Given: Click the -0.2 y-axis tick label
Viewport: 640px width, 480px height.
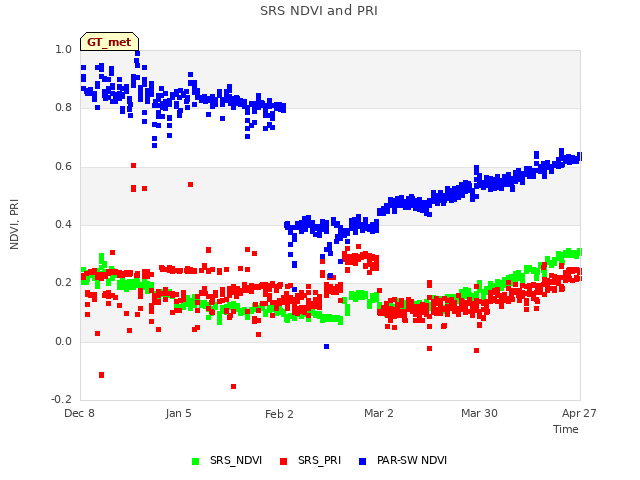Looking at the screenshot, I should click(61, 399).
